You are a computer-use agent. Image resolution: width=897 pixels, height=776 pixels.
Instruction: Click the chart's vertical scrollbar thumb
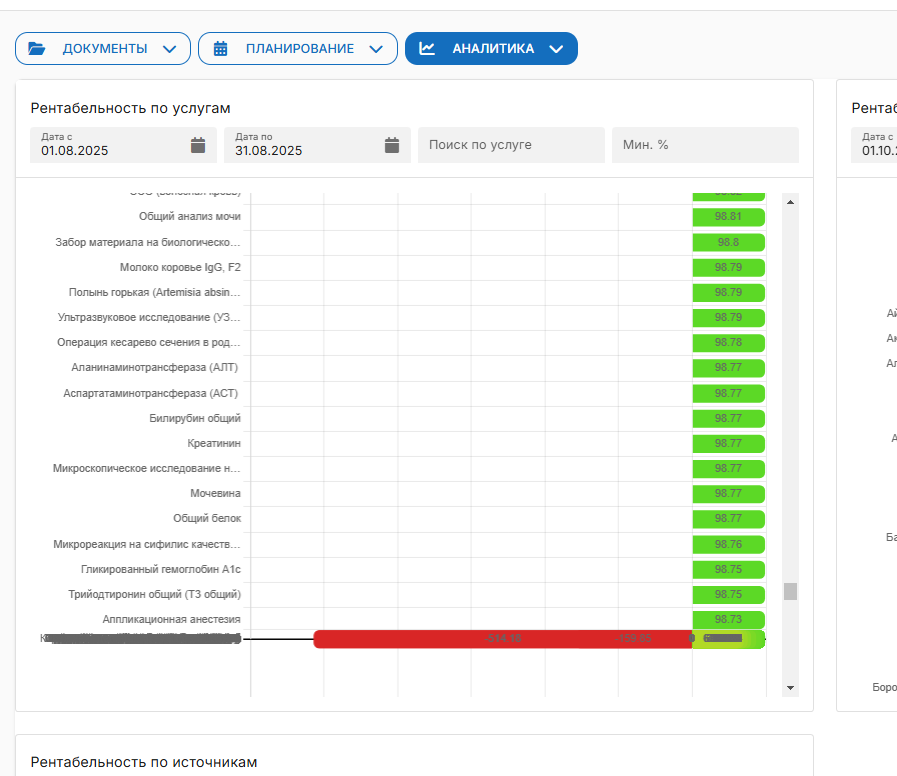click(791, 591)
